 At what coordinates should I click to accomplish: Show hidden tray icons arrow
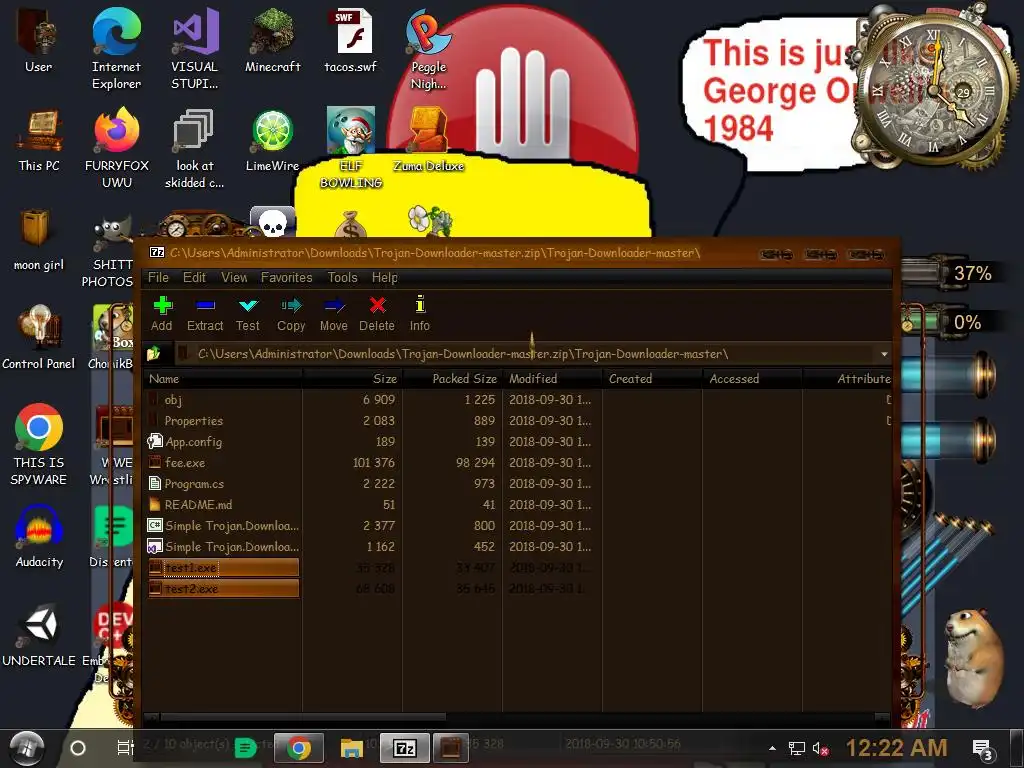773,748
